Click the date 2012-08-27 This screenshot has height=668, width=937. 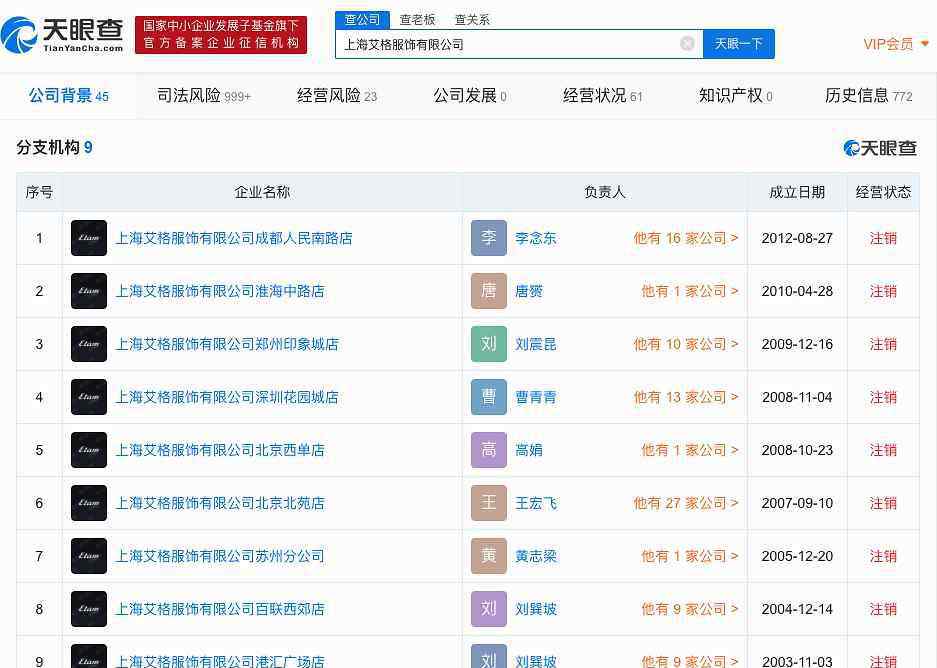797,238
